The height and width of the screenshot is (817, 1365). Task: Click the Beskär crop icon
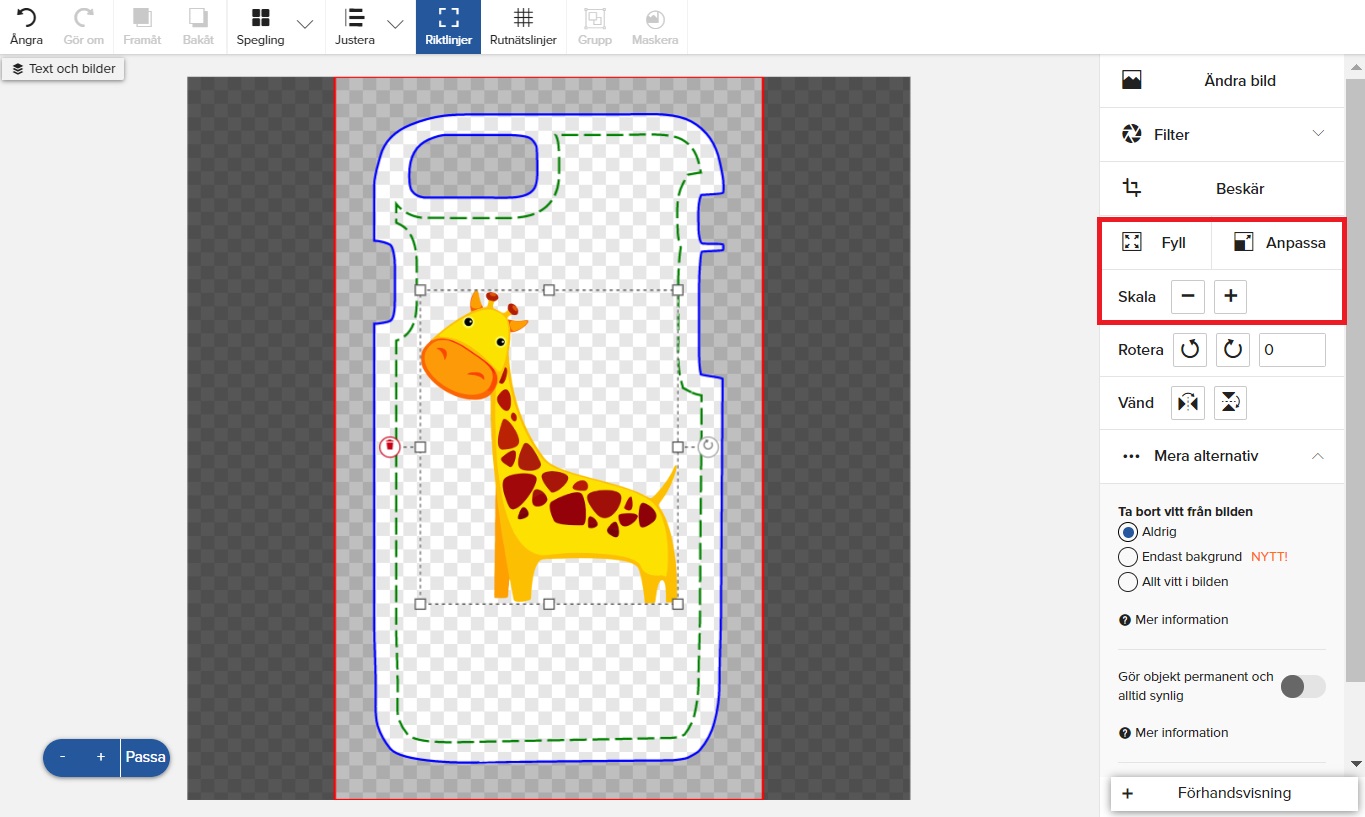click(1132, 188)
